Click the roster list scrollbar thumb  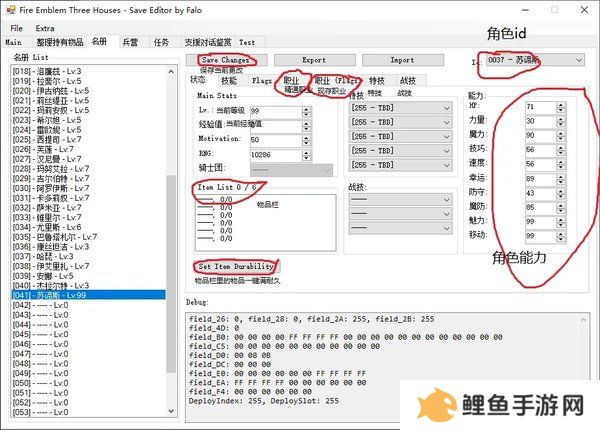171,274
